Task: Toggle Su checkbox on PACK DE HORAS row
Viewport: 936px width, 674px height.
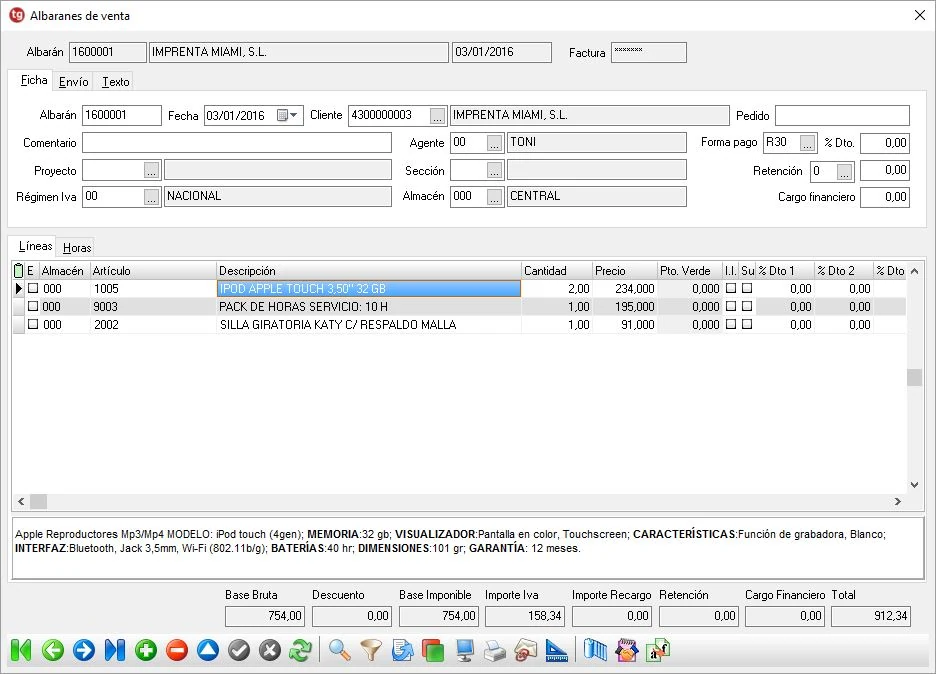Action: tap(747, 306)
